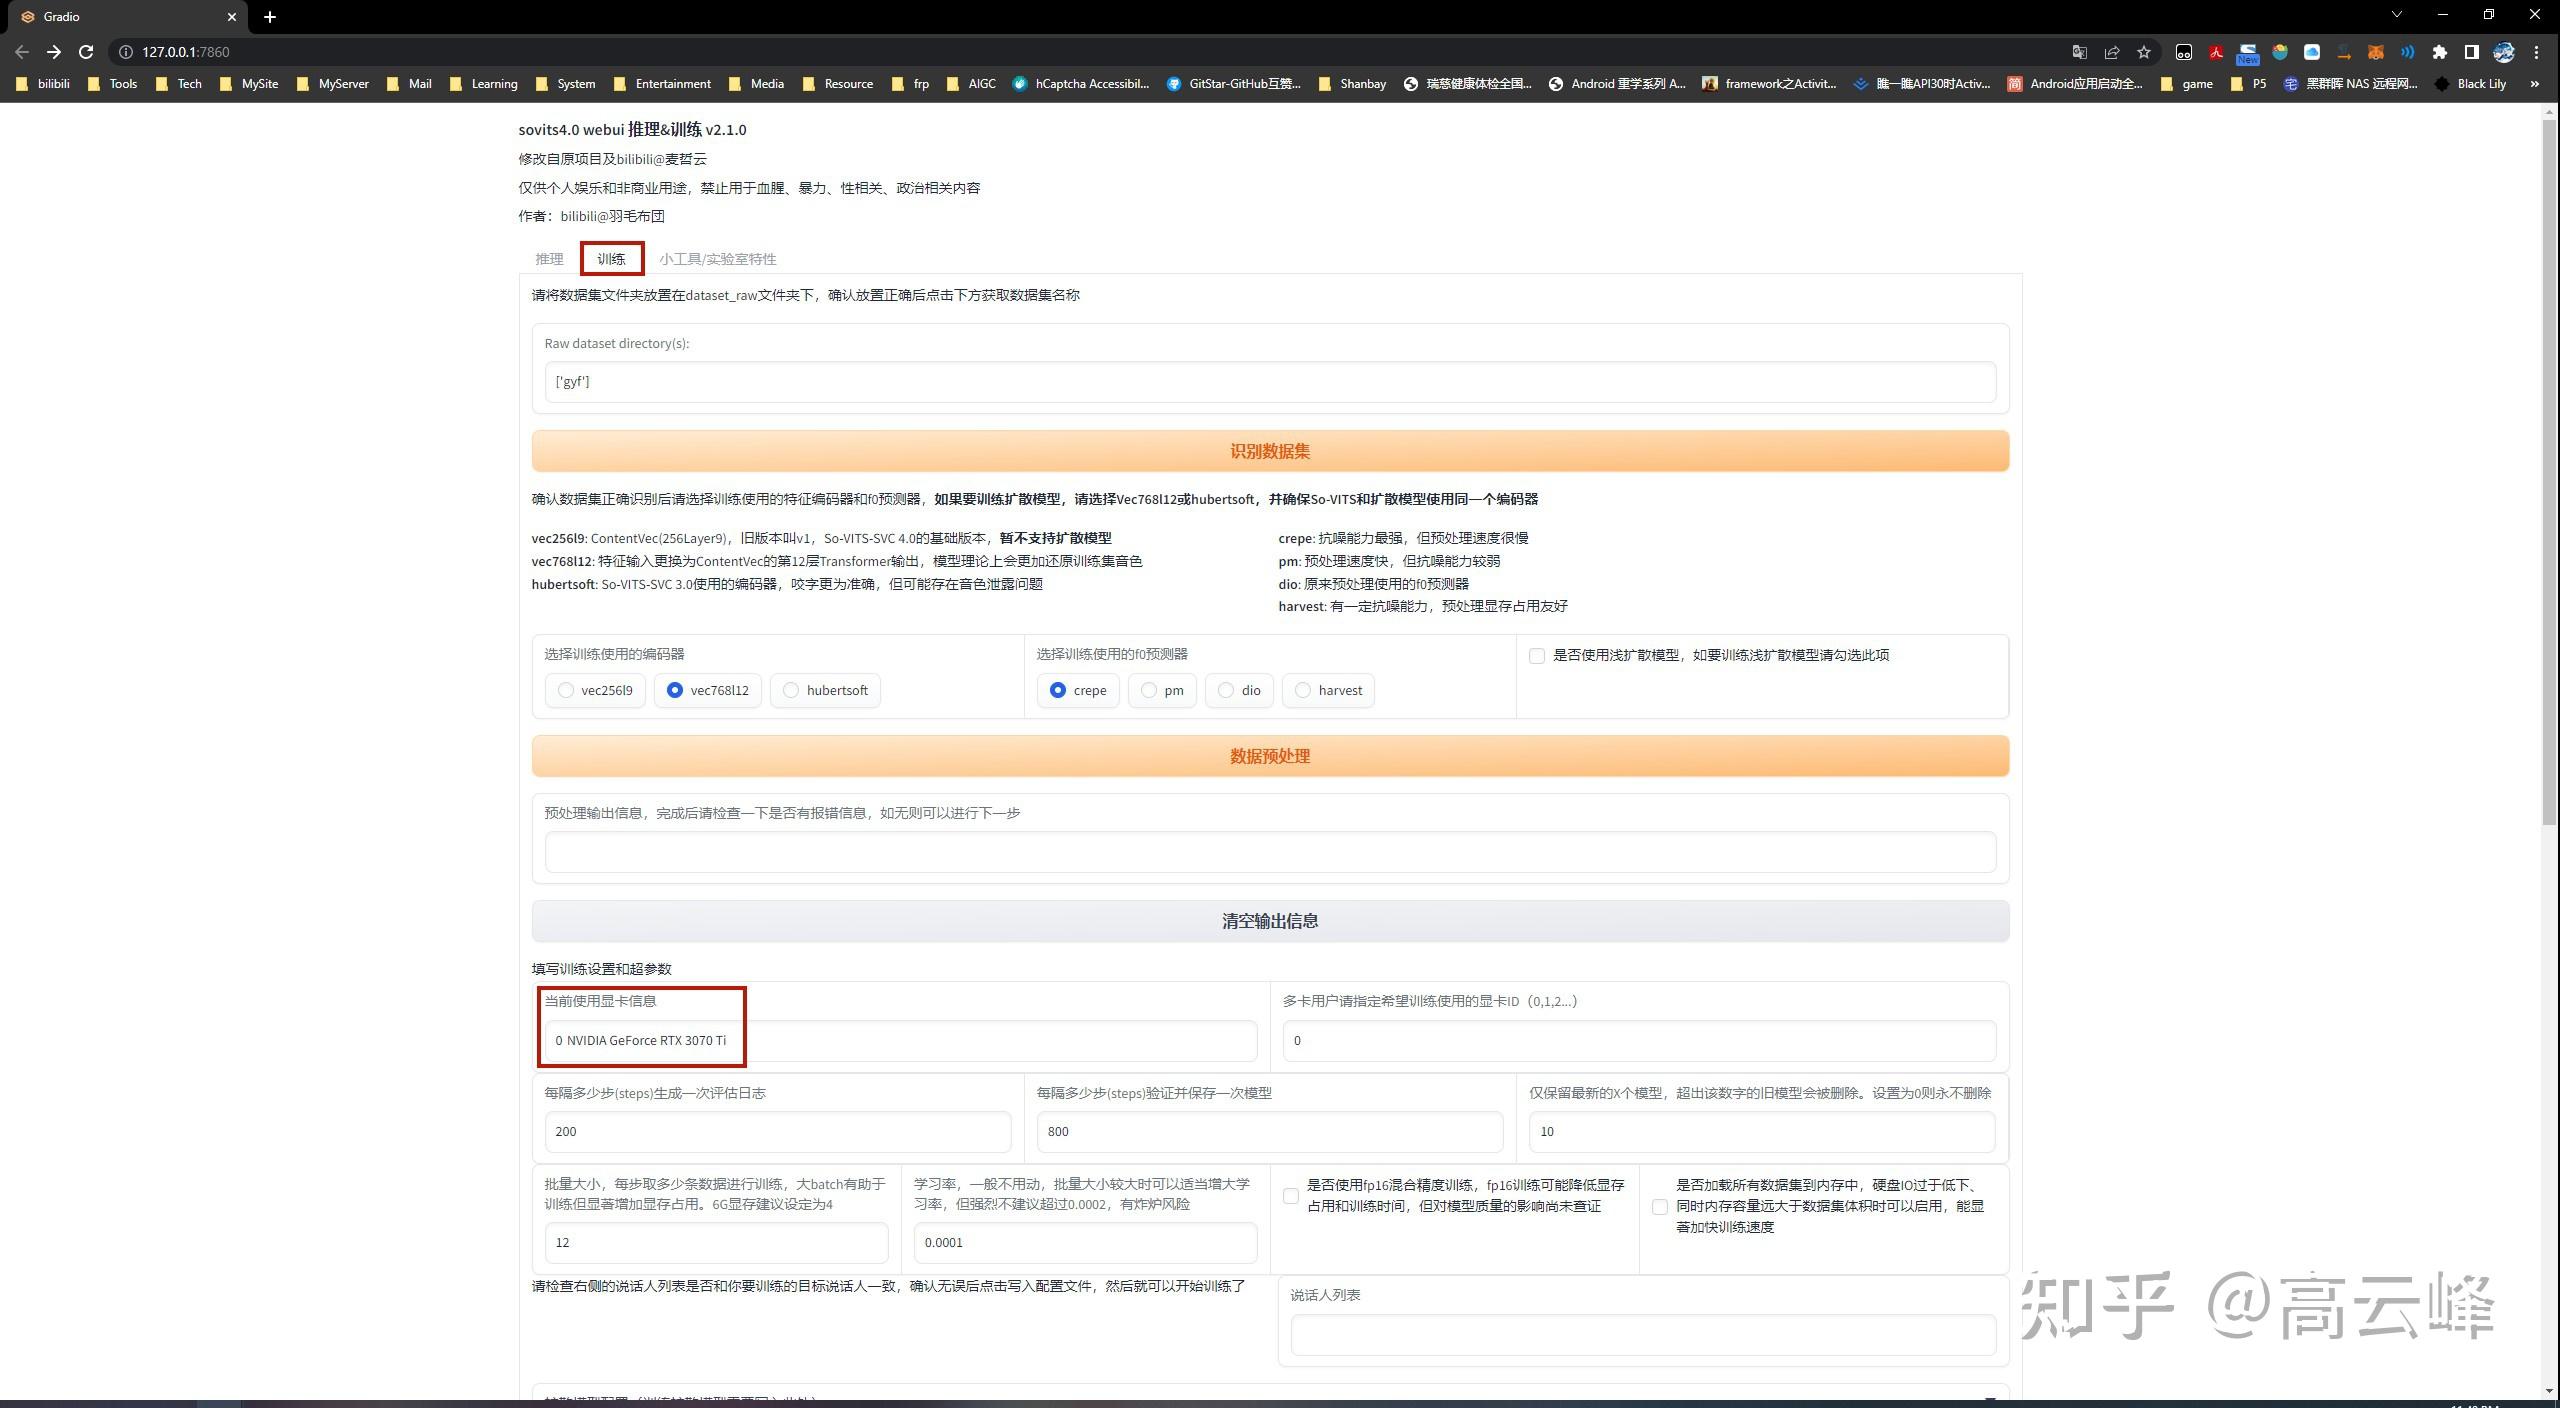Image resolution: width=2560 pixels, height=1408 pixels.
Task: Switch to the 推理 tab
Action: click(x=549, y=259)
